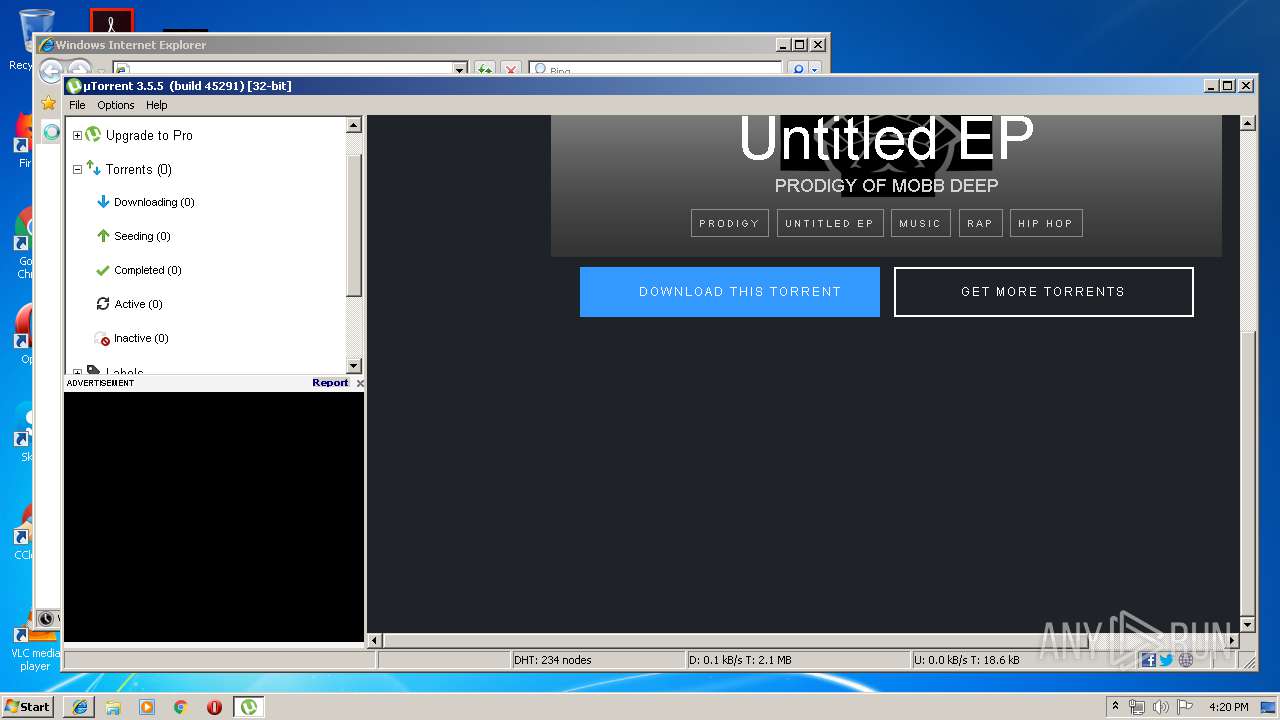Click the upload speed status entry
1280x720 pixels.
click(967, 660)
